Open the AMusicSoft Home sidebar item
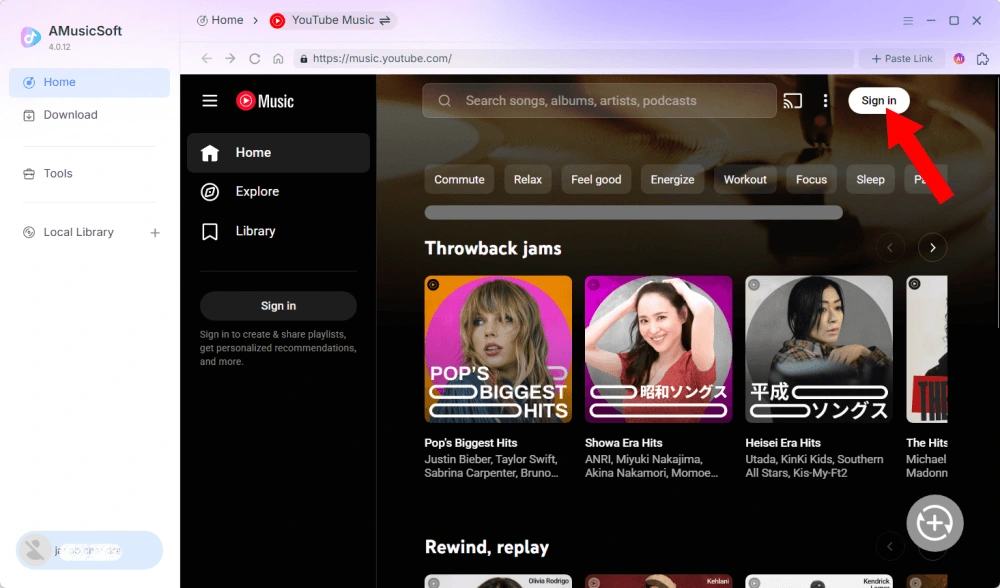The height and width of the screenshot is (588, 1000). (x=89, y=82)
